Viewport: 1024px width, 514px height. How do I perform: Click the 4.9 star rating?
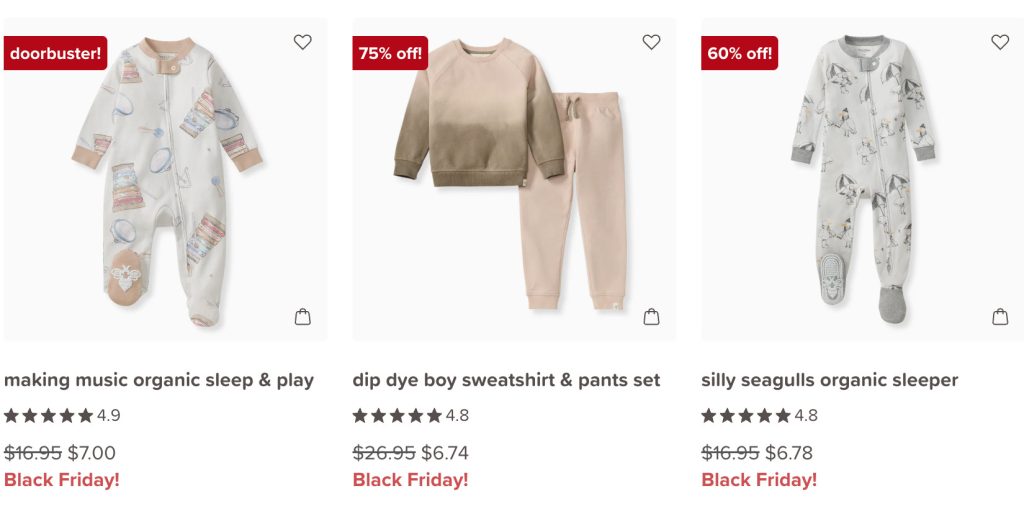62,415
